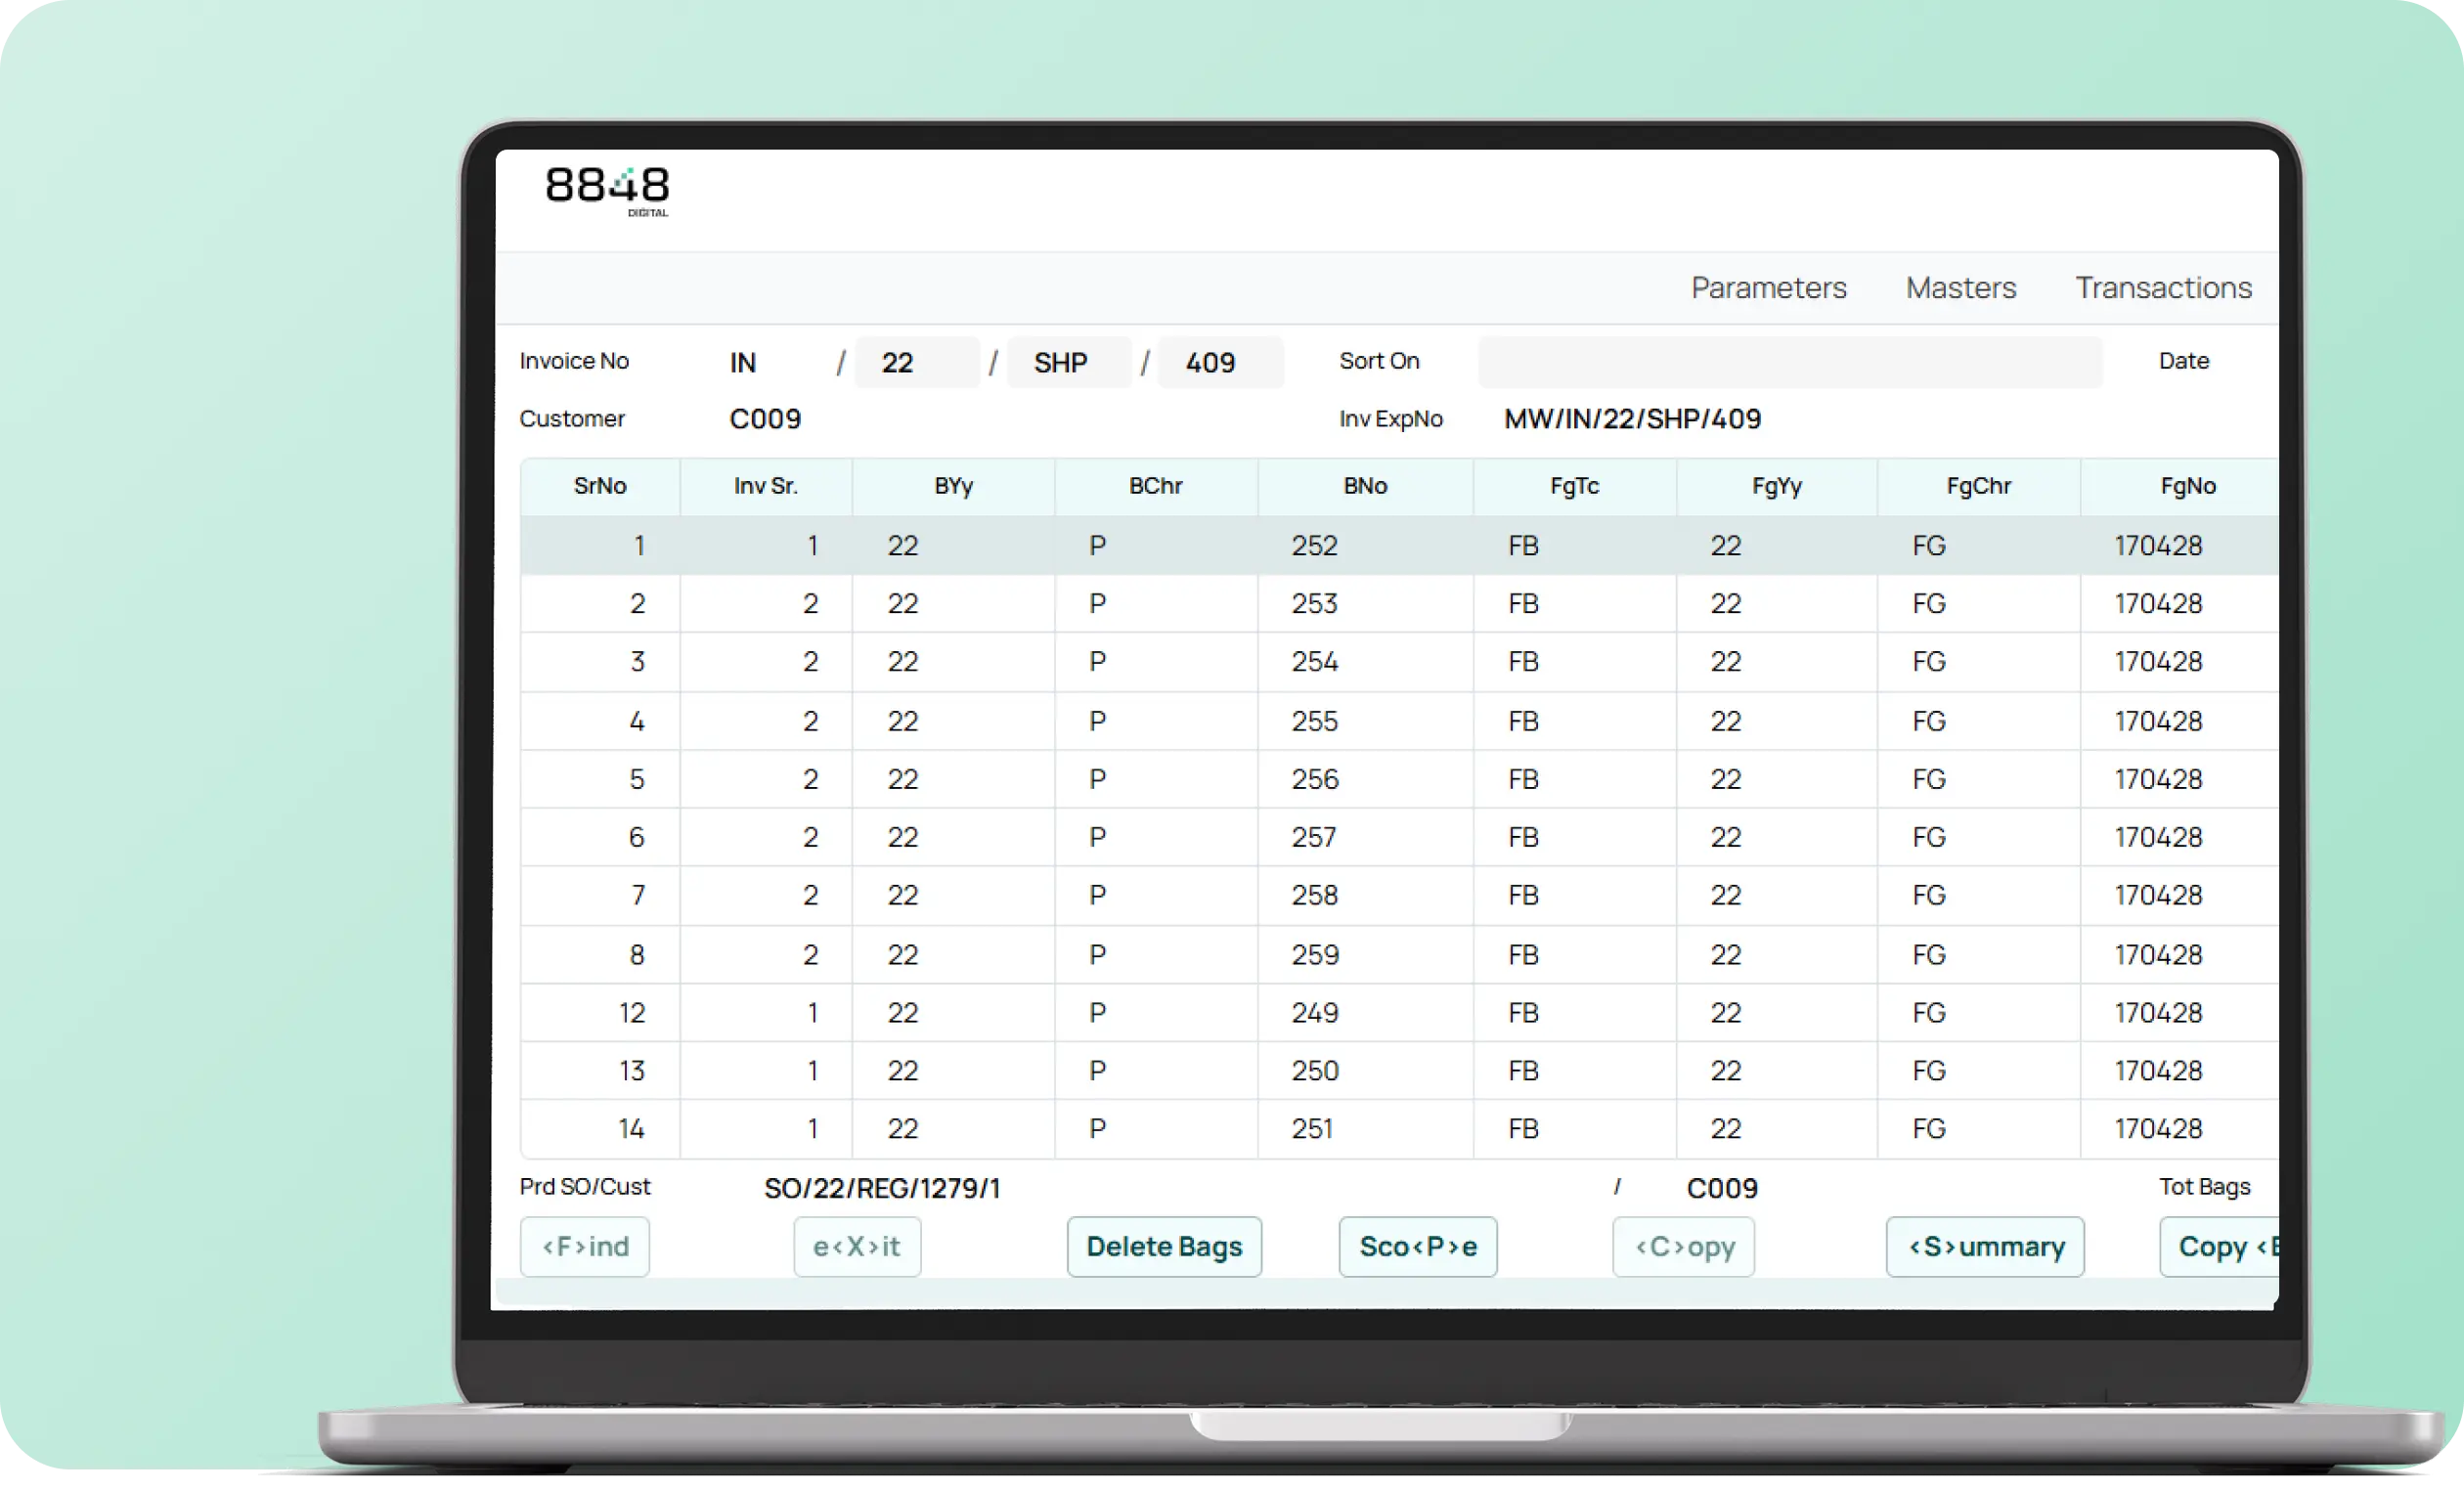The width and height of the screenshot is (2464, 1490).
Task: Click the invoice number field 409
Action: point(1220,362)
